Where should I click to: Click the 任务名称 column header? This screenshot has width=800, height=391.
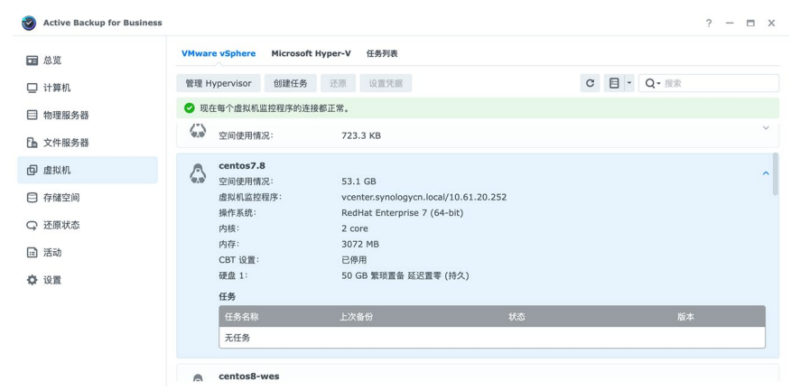[x=242, y=316]
